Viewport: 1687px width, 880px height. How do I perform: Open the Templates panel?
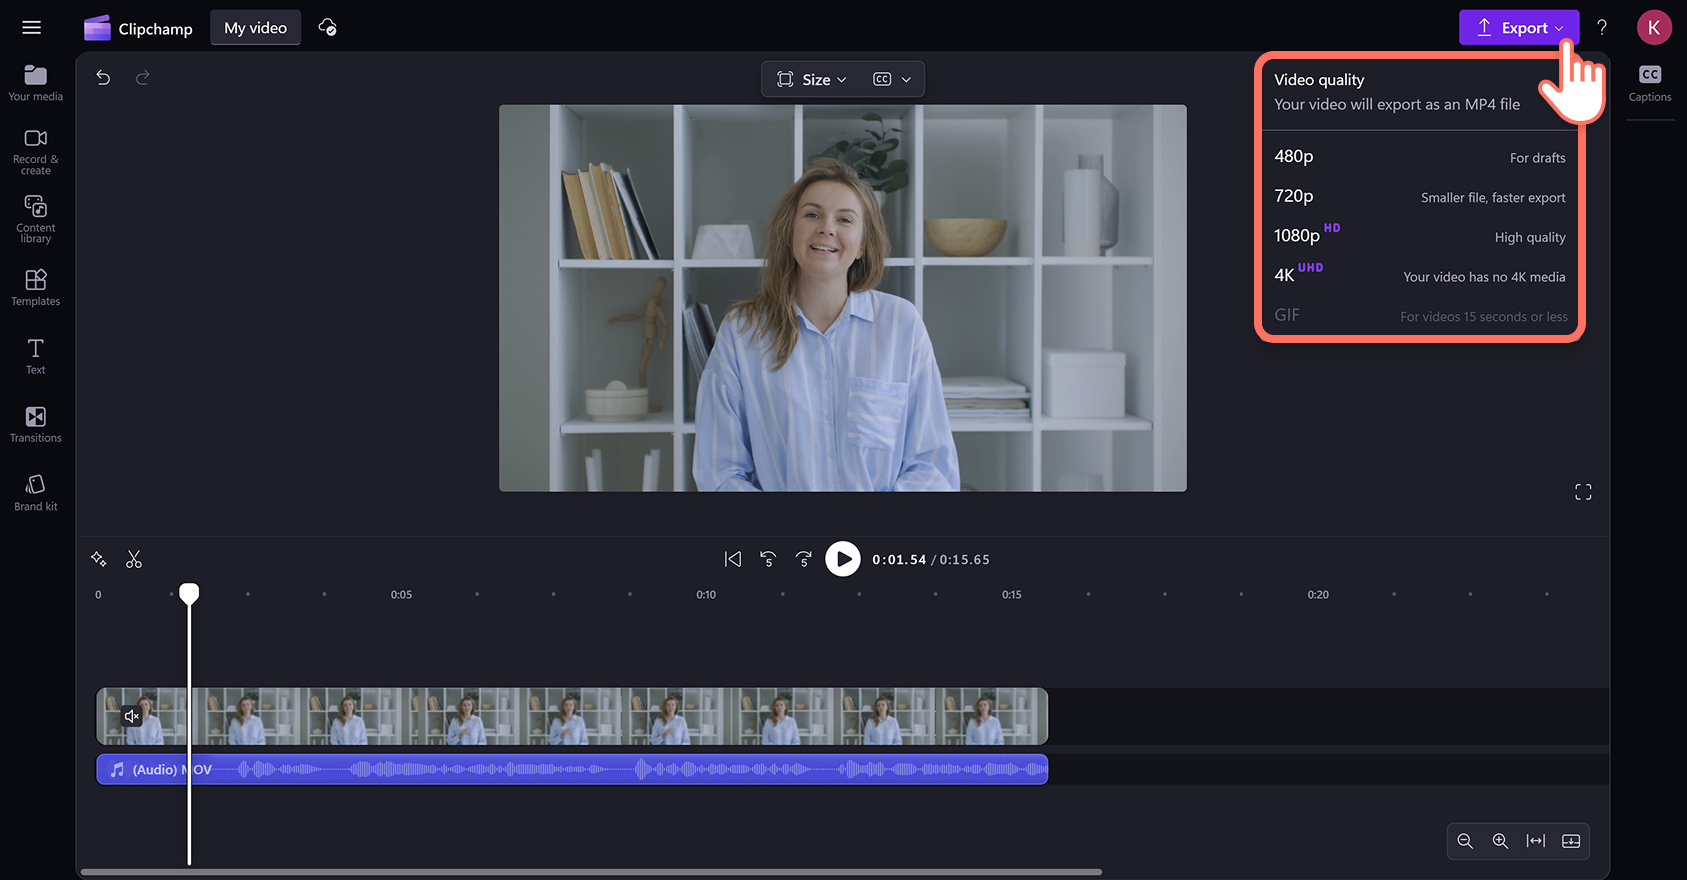click(x=36, y=288)
